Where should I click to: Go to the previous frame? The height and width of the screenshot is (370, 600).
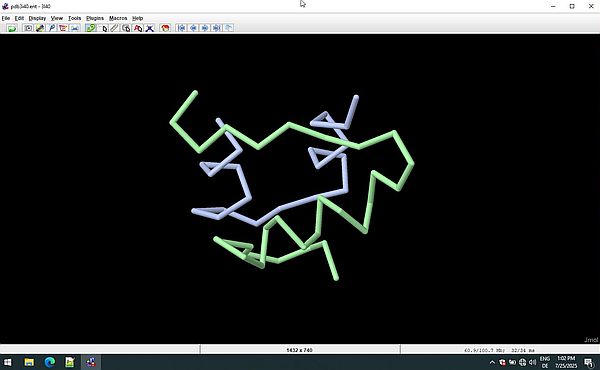coord(193,28)
